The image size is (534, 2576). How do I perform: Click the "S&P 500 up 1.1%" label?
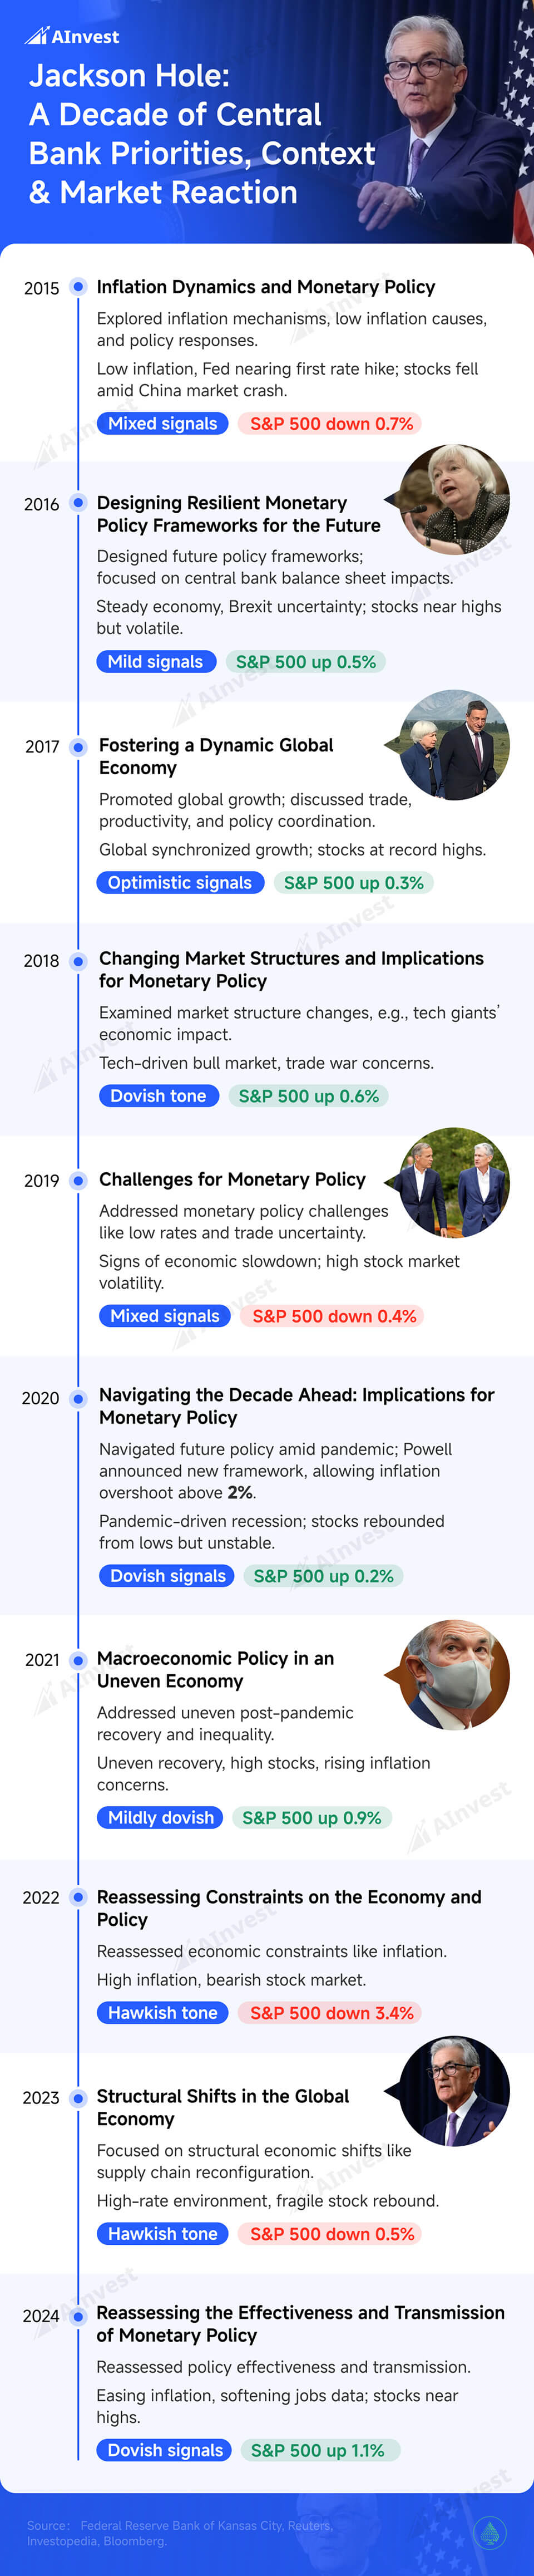[317, 2450]
